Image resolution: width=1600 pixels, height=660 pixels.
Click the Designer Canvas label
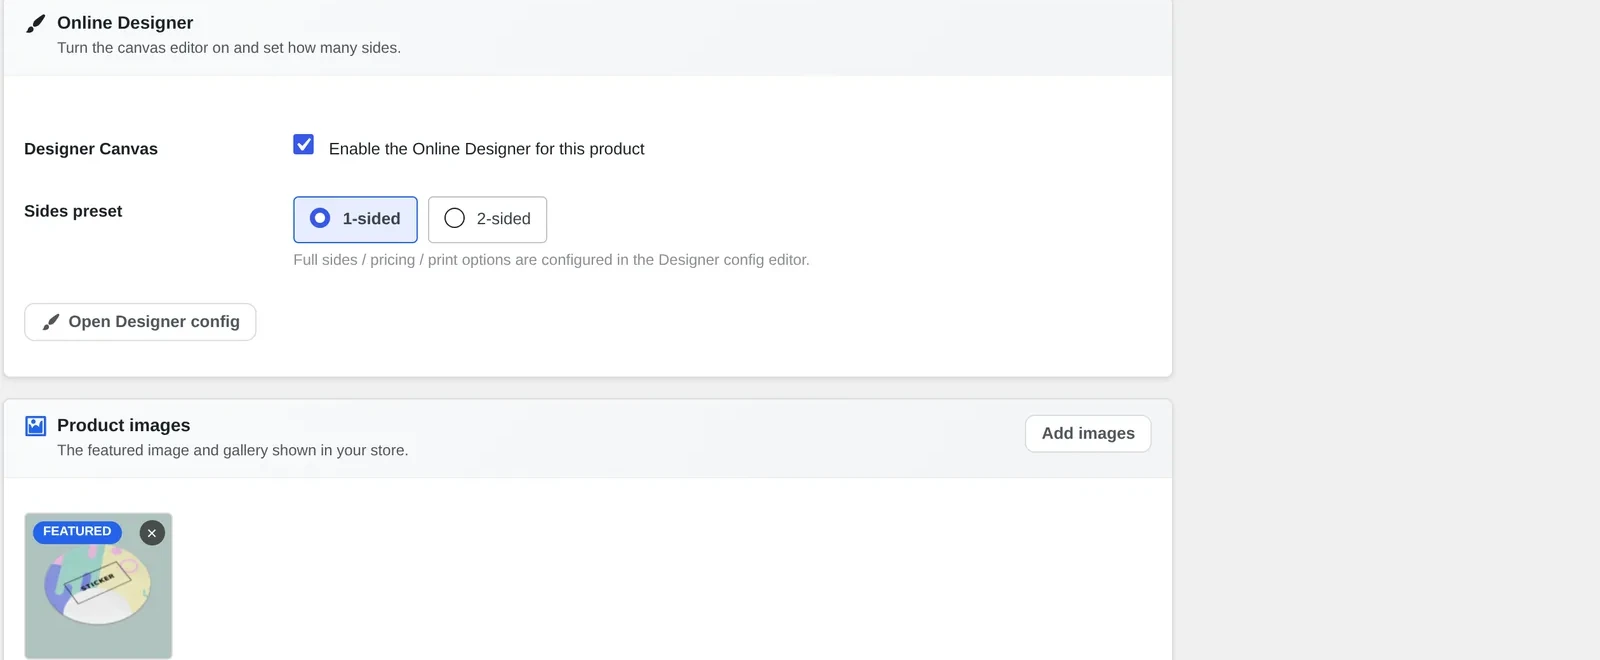91,149
